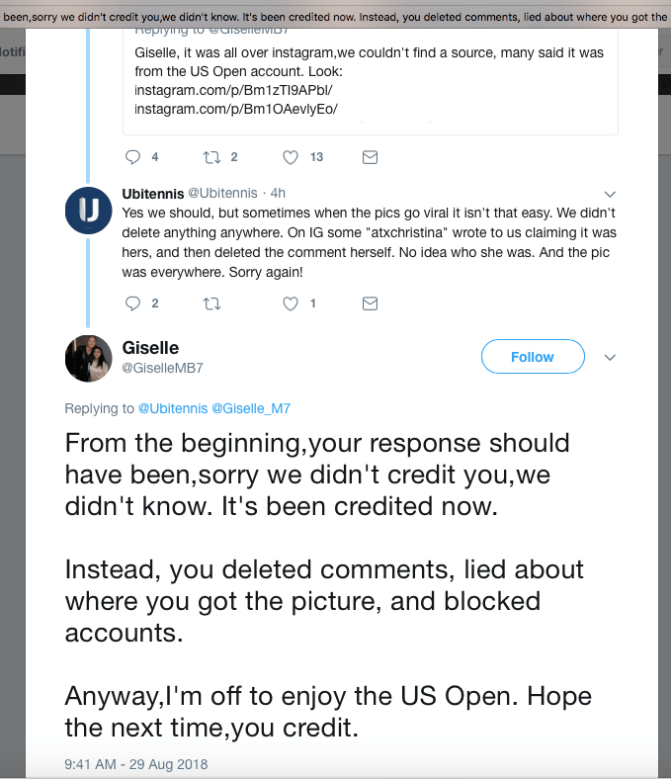
Task: Click the @Ubitennis mention in replying-to line
Action: click(x=172, y=409)
